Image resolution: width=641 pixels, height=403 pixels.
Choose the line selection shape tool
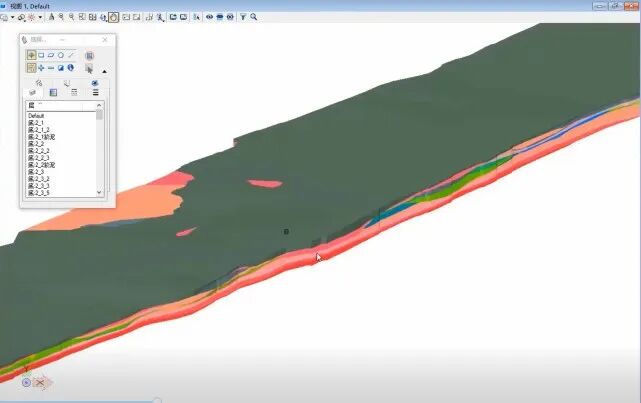[71, 55]
